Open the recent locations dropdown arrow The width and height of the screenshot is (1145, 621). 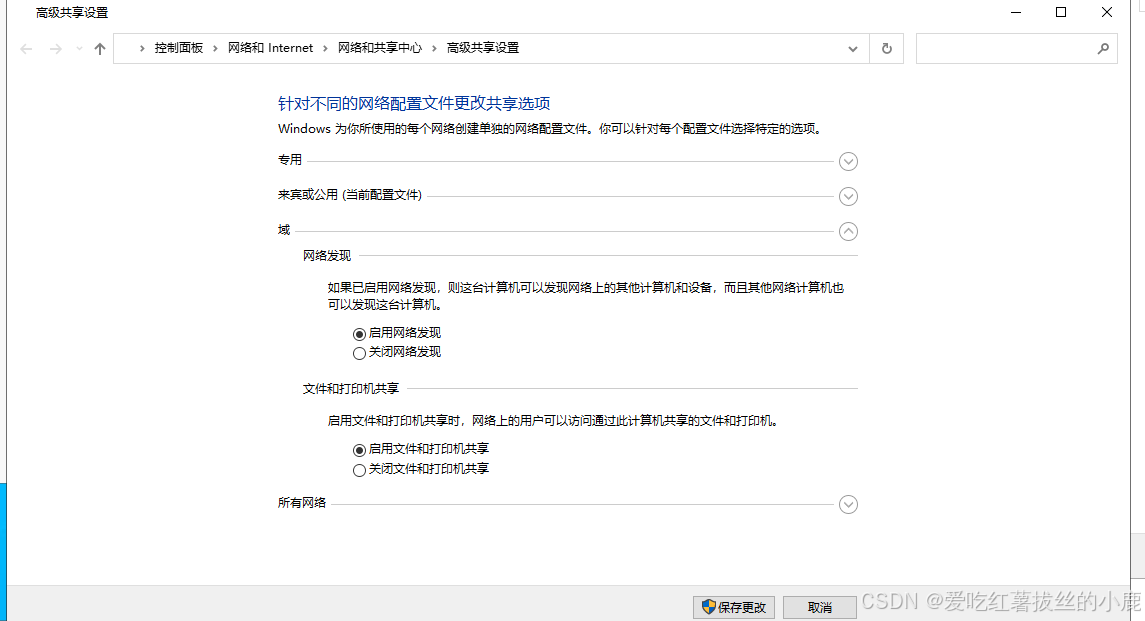tap(79, 48)
